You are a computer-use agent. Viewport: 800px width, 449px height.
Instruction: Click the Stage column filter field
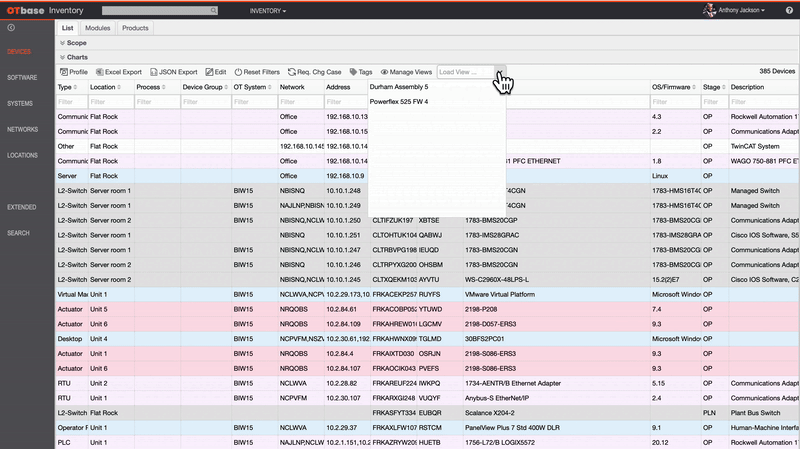(715, 102)
